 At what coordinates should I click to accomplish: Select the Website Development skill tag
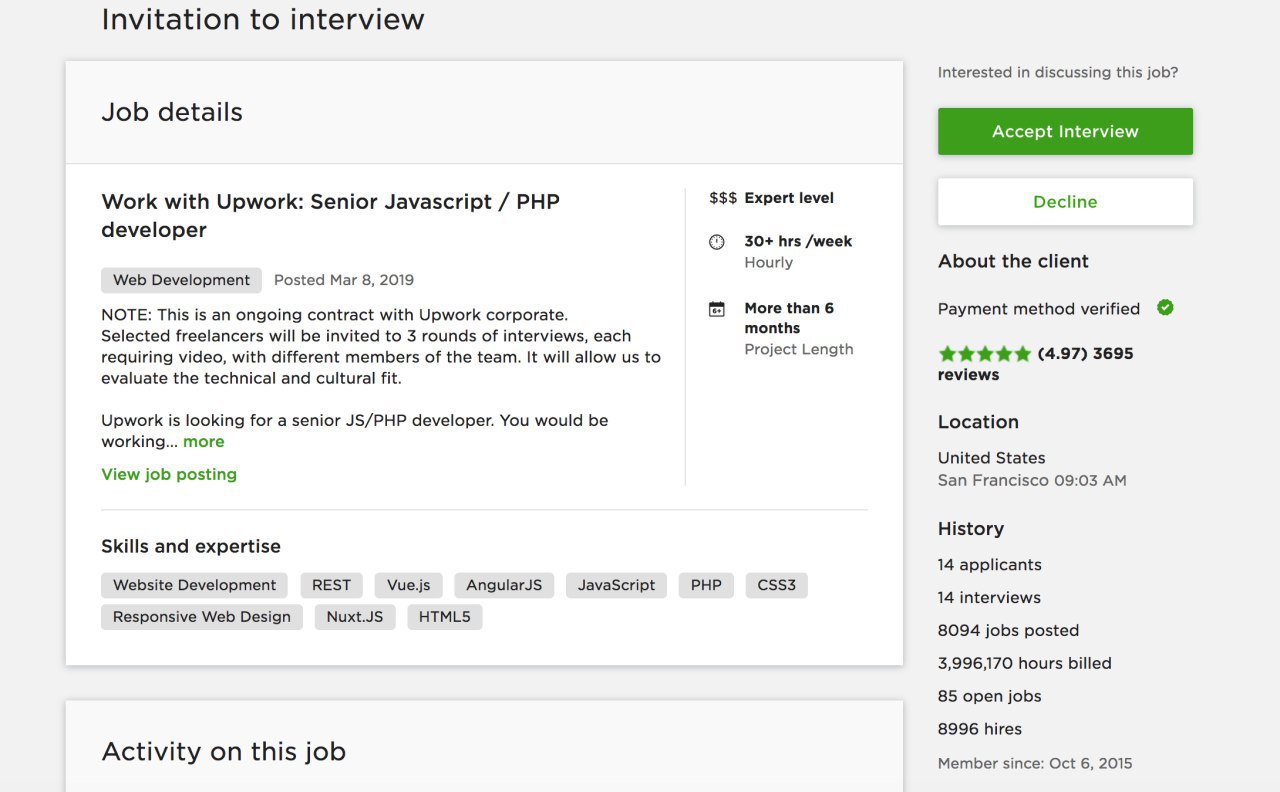[x=194, y=585]
